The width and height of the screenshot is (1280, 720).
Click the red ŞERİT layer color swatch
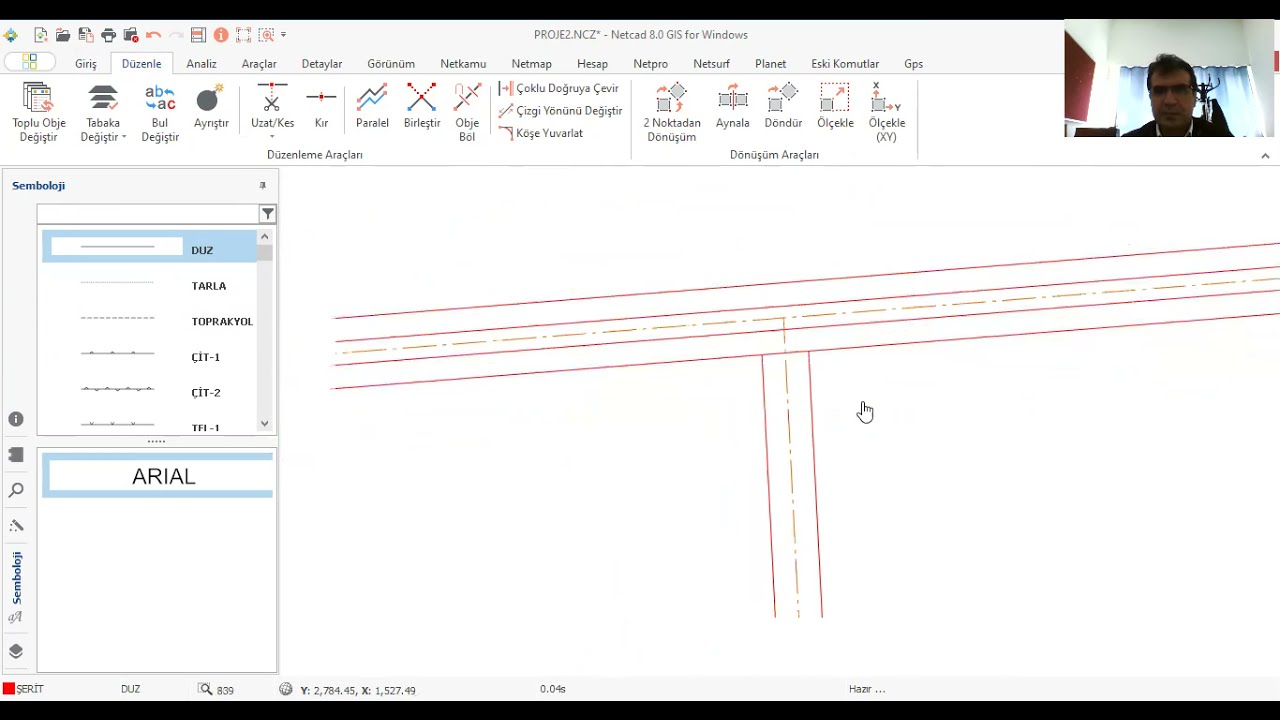click(x=9, y=689)
